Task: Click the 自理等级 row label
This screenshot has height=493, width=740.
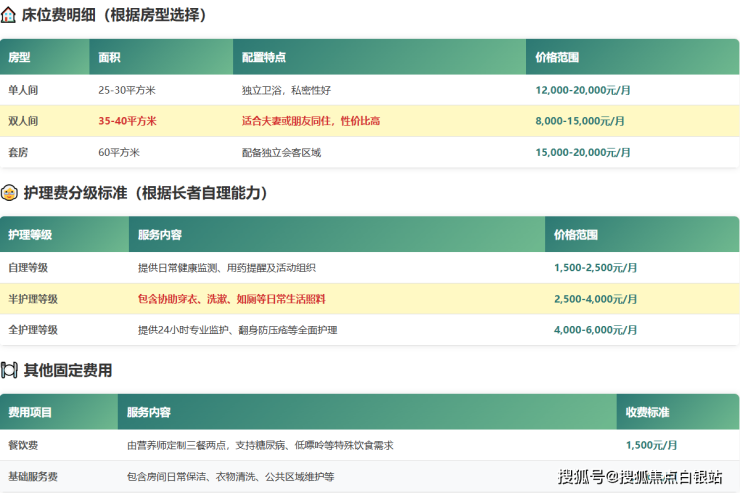Action: 28,268
